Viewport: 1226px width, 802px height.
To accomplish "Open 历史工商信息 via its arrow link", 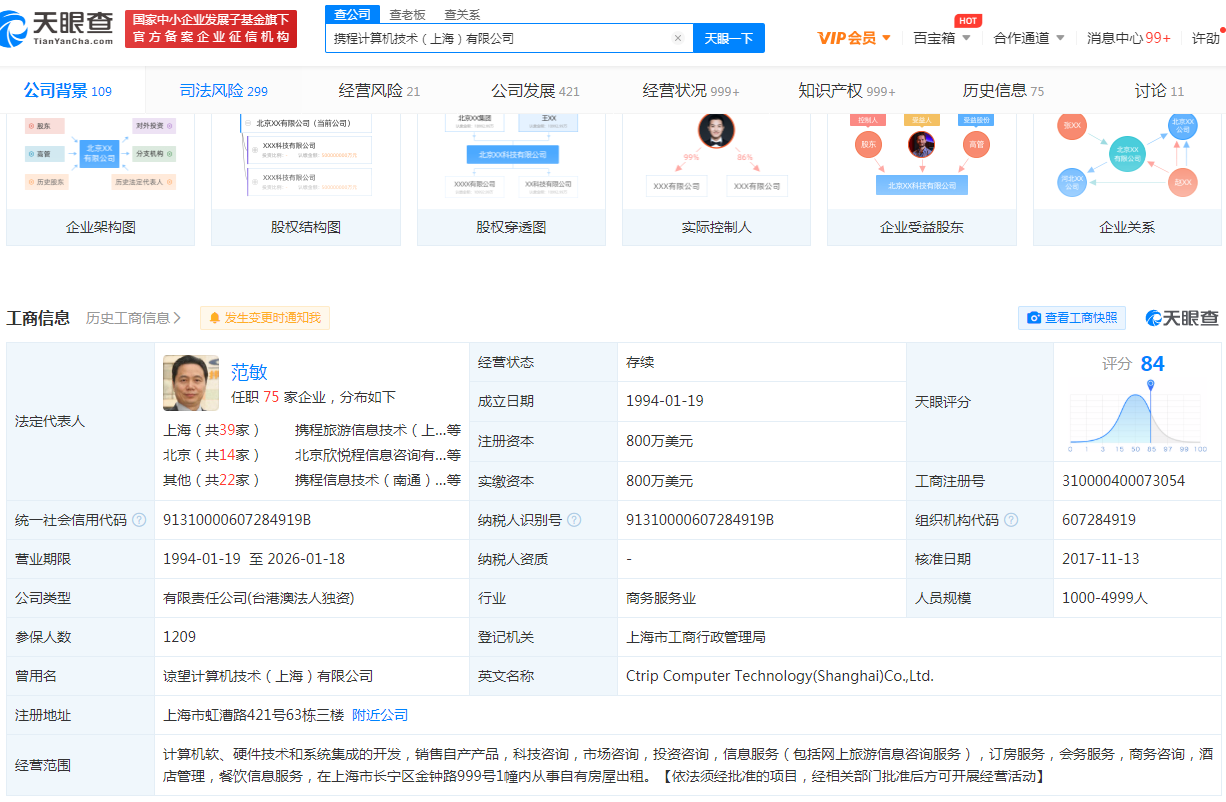I will tap(134, 318).
